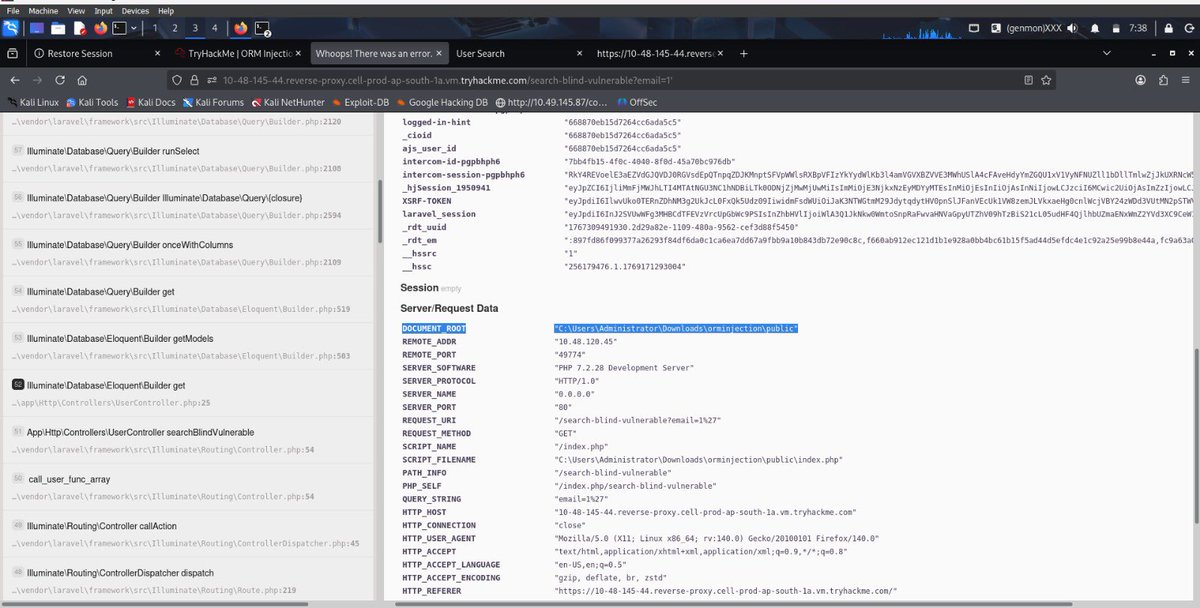
Task: Open the Kali Linux bookmark
Action: pos(33,102)
